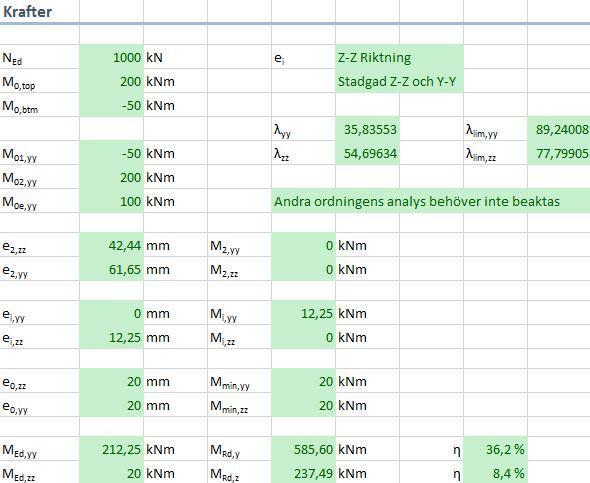Click the lambda zz value 54,69634
Viewport: 590px width, 483px height.
click(367, 153)
